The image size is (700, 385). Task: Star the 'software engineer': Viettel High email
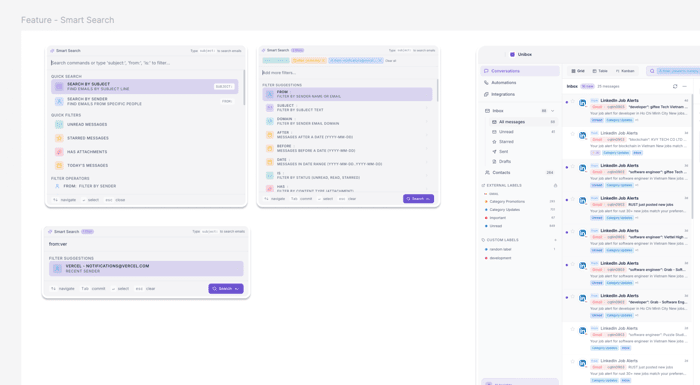[573, 232]
